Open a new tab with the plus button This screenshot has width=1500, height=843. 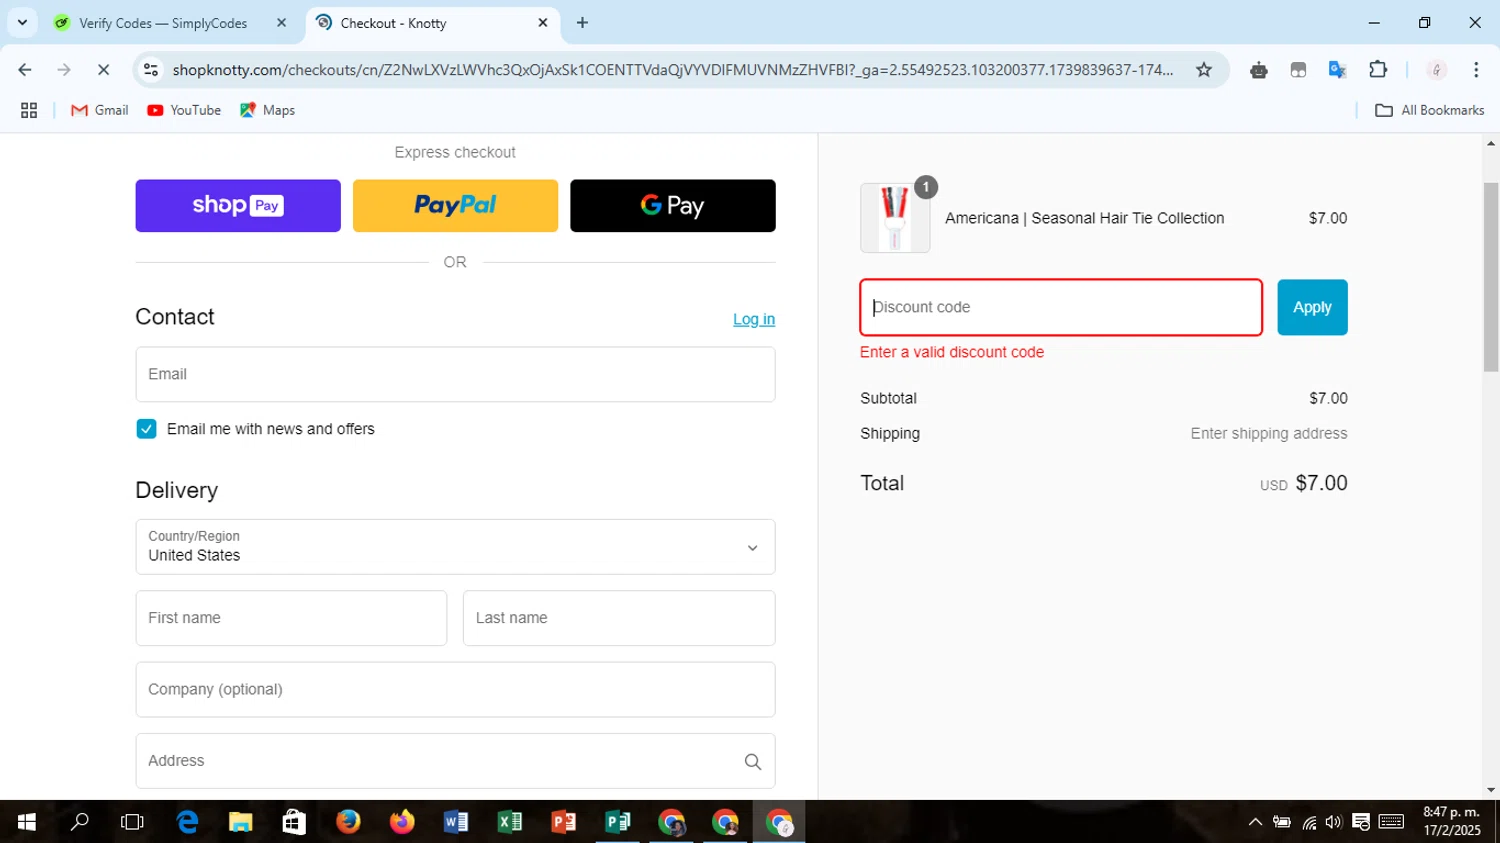click(582, 22)
